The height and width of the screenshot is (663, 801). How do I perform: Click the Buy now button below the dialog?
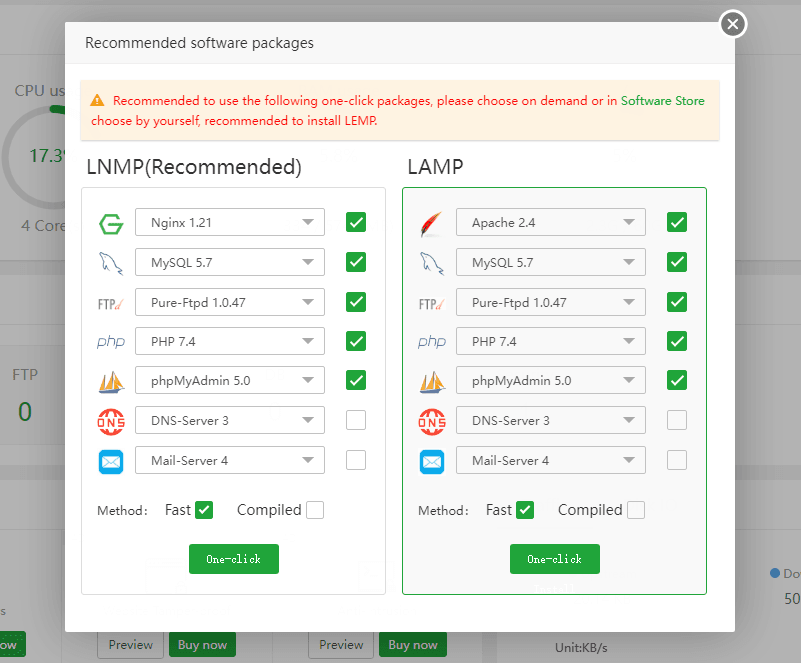(202, 645)
